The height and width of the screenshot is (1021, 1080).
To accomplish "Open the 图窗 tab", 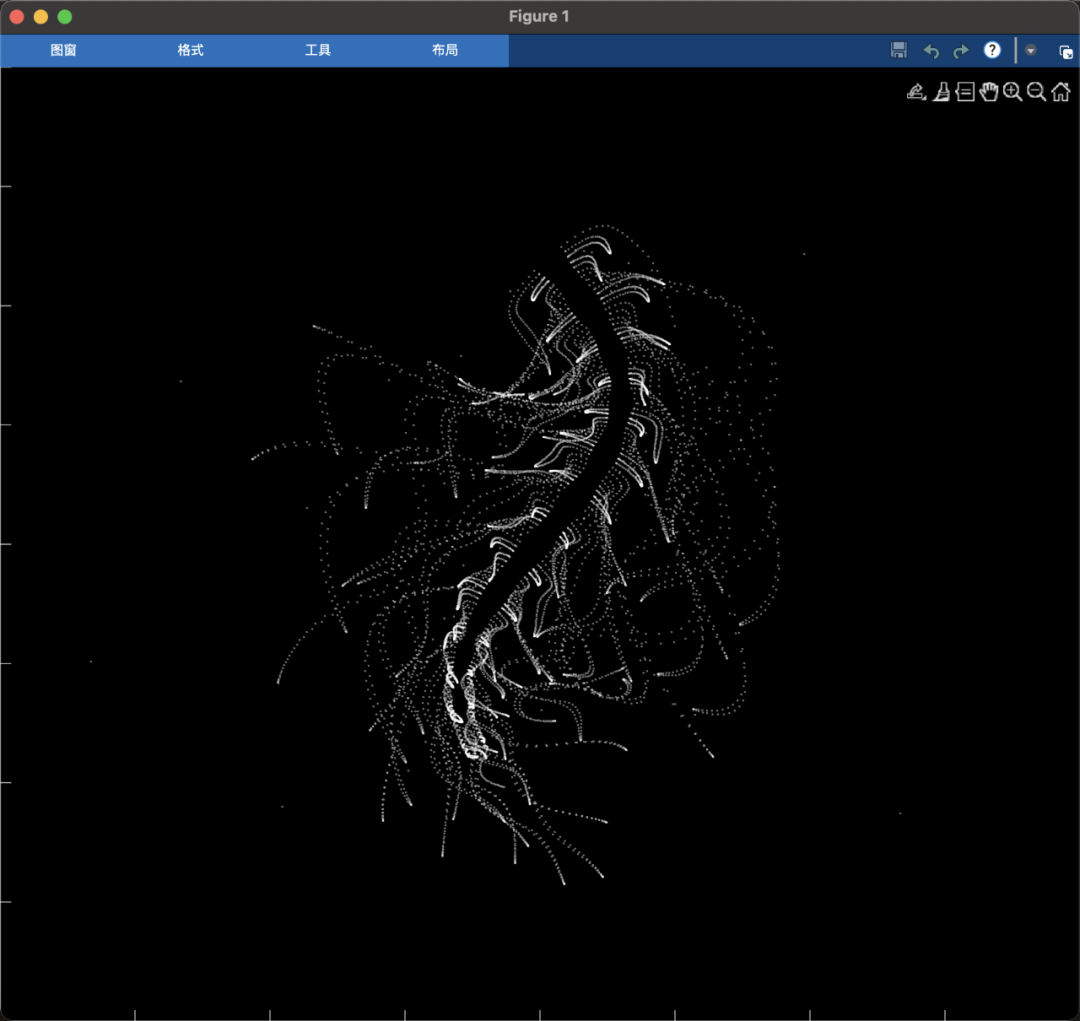I will coord(63,50).
